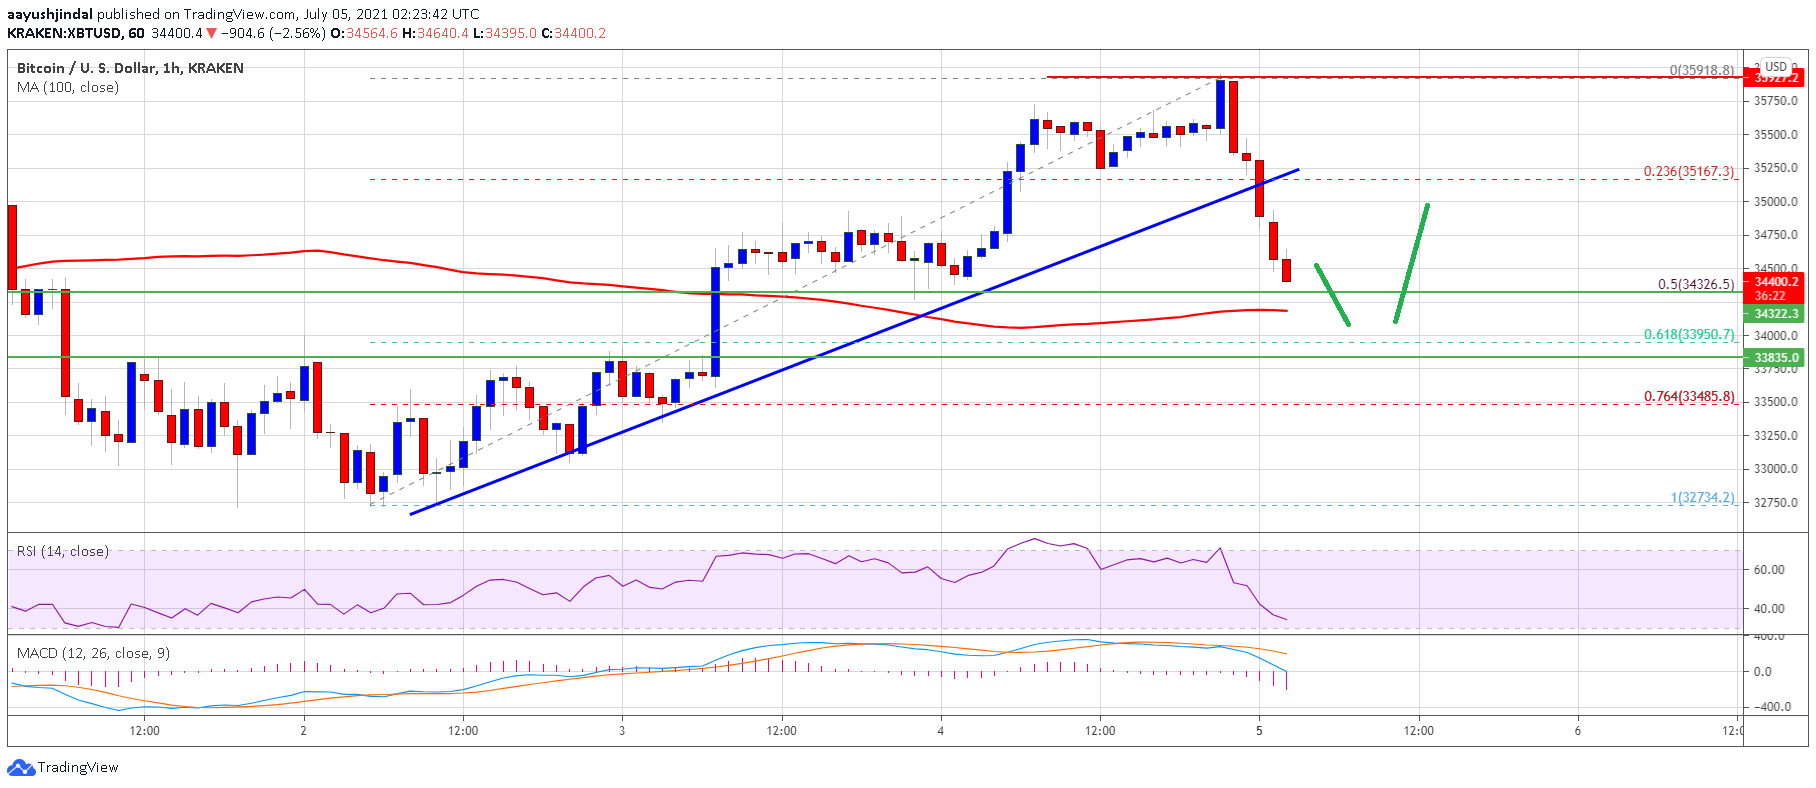Click the time axis label 5
Viewport: 1816px width, 788px height.
coord(1259,730)
